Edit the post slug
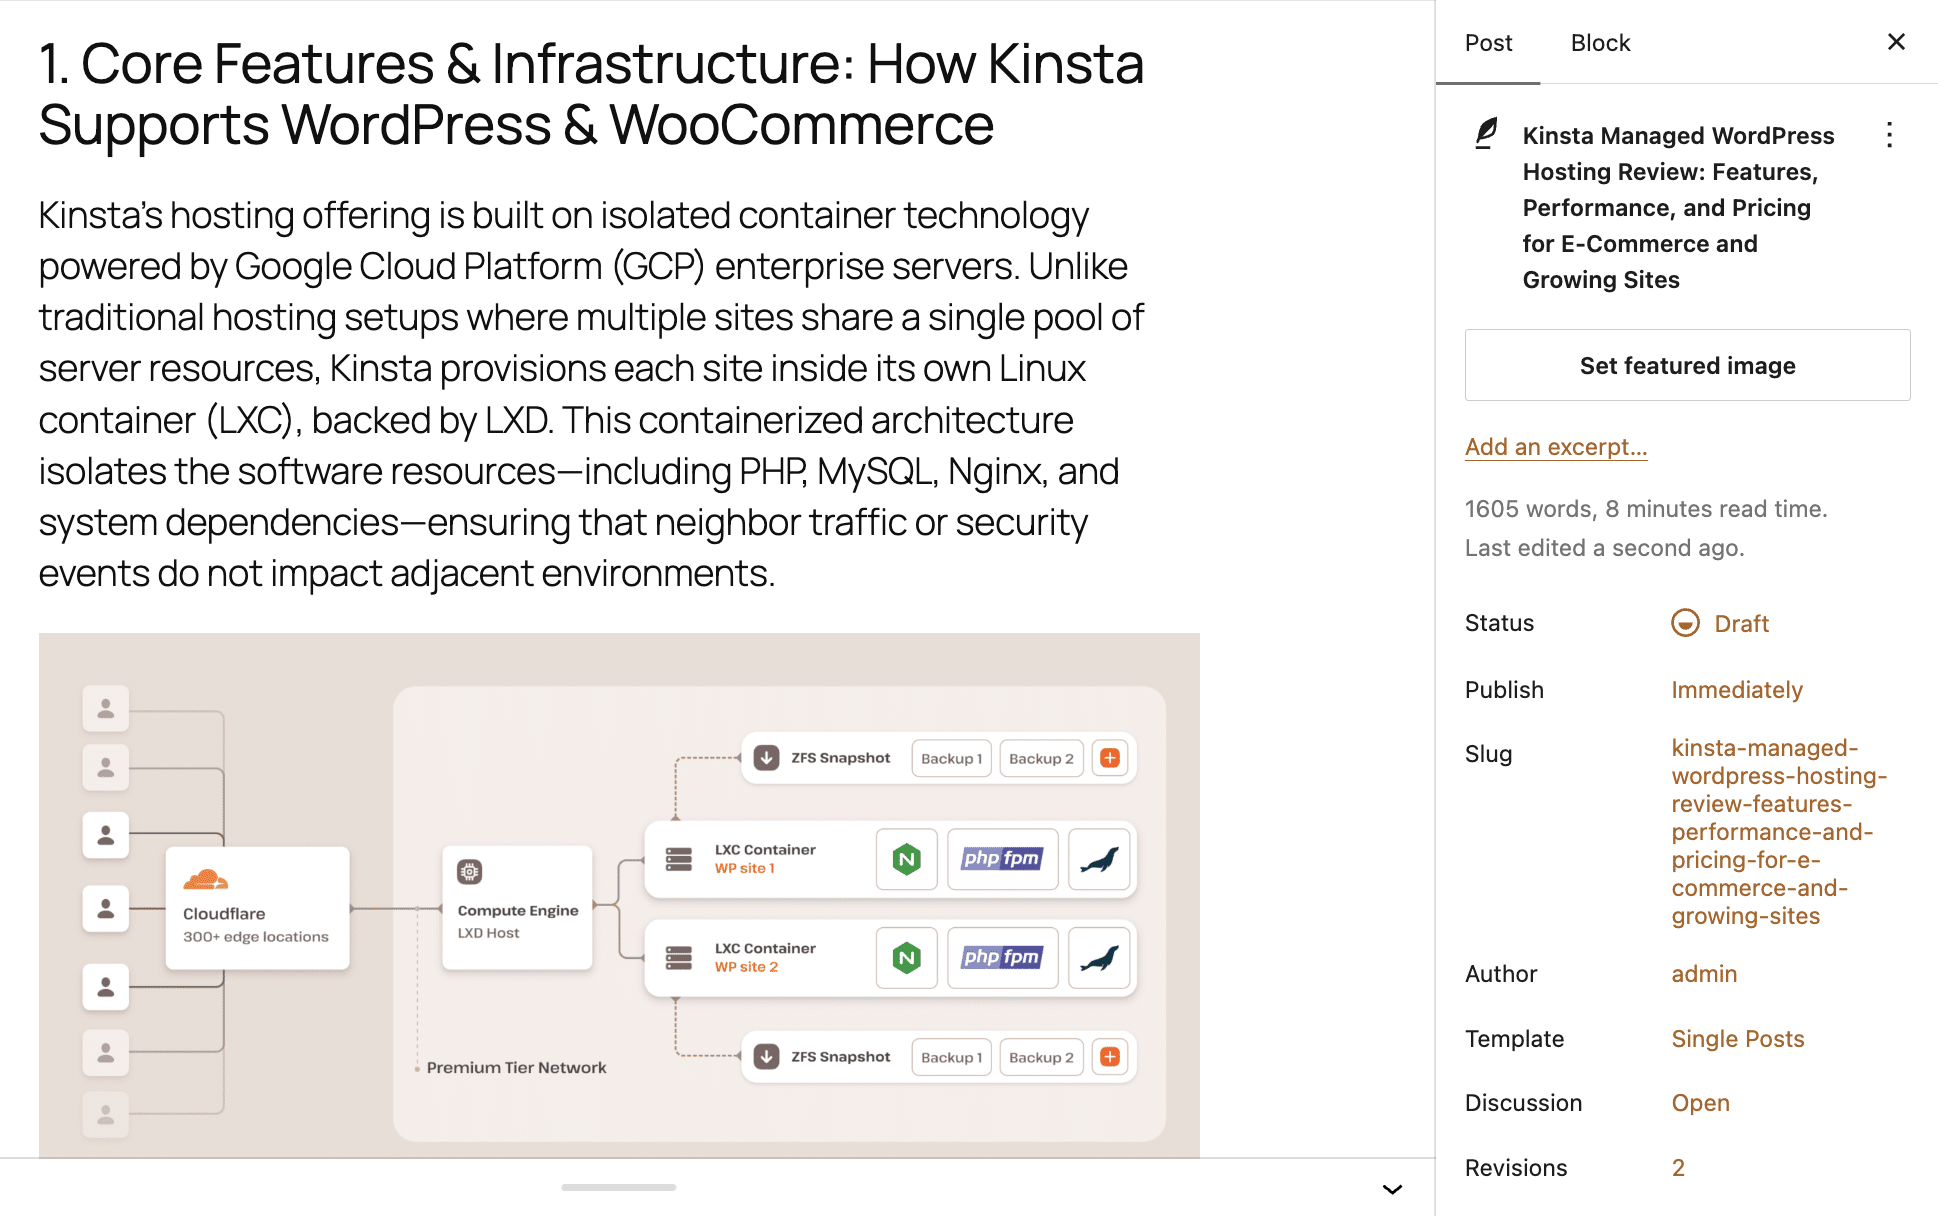Screen dimensions: 1938x1216 pyautogui.click(x=1779, y=832)
